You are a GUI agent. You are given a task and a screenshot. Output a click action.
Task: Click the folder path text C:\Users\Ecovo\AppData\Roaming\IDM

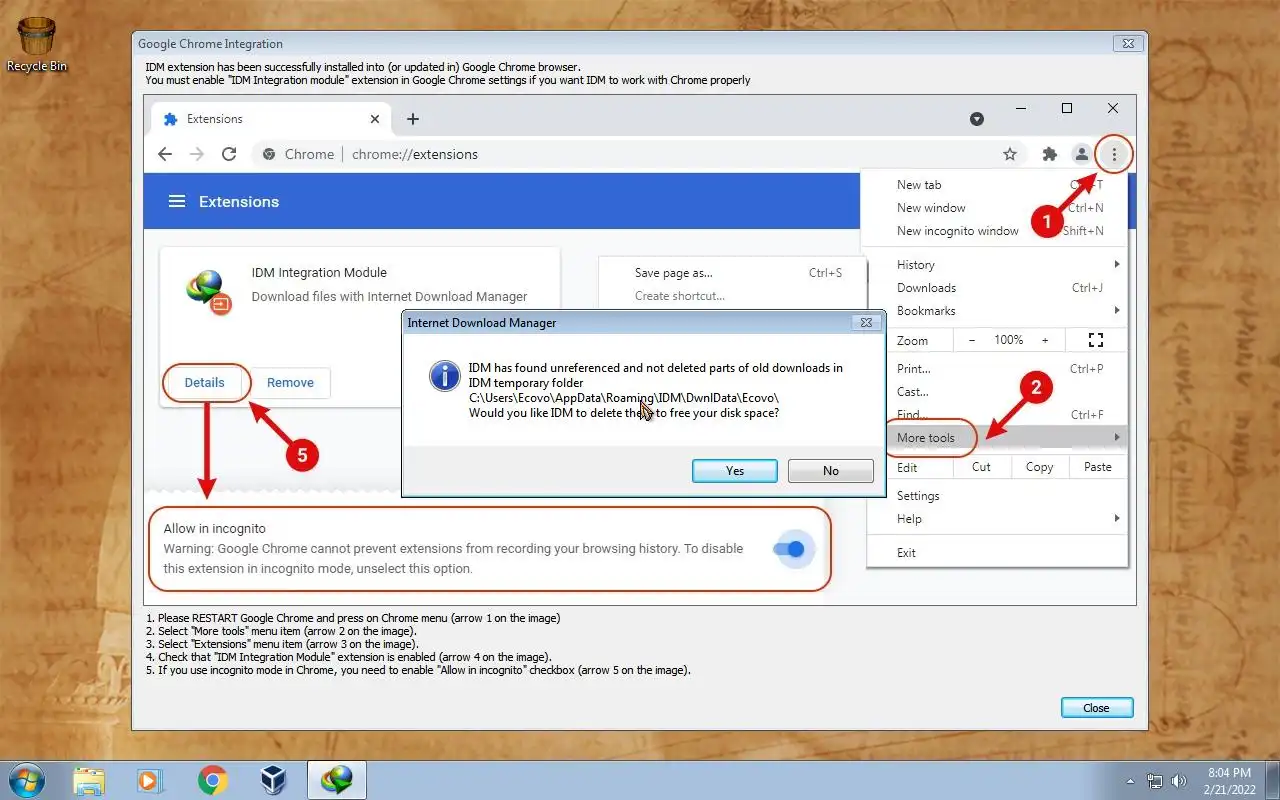pyautogui.click(x=624, y=398)
